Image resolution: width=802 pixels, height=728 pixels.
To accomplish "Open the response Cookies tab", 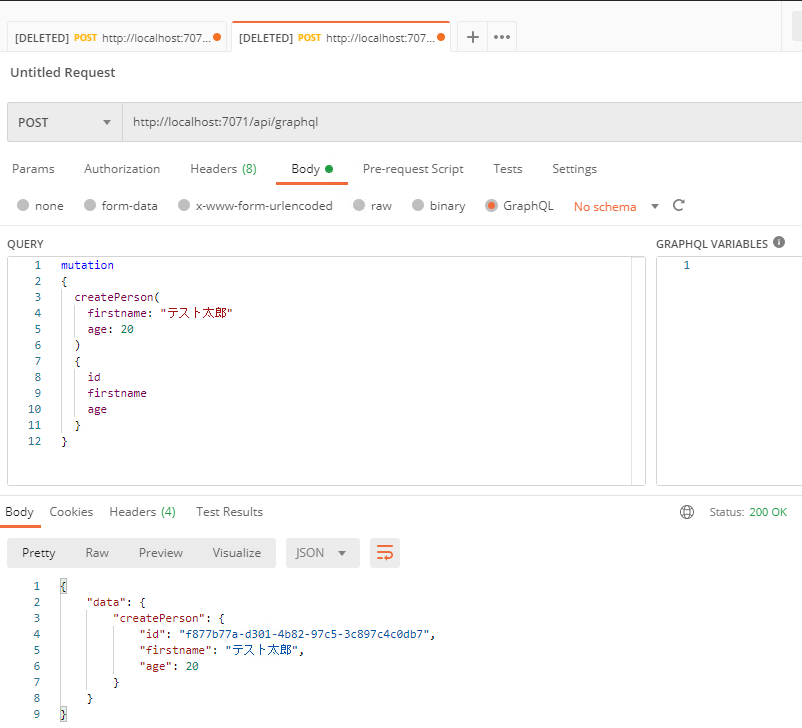I will pyautogui.click(x=71, y=512).
